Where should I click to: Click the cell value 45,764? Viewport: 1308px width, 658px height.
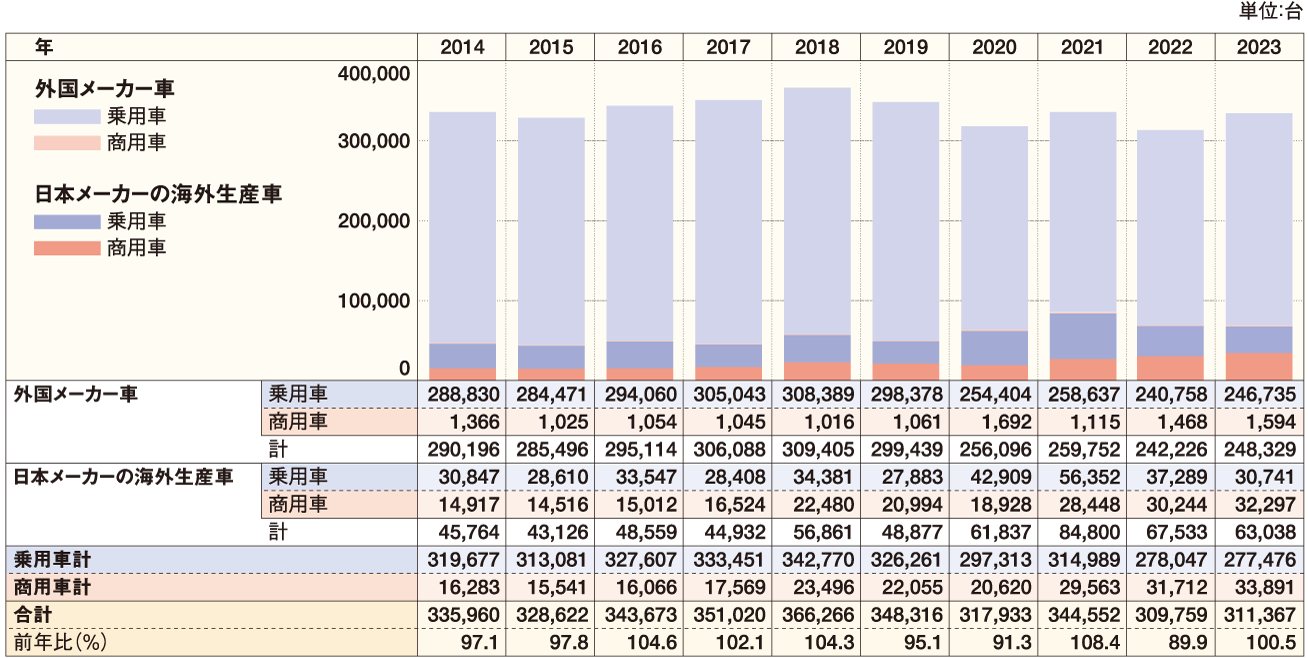(471, 532)
